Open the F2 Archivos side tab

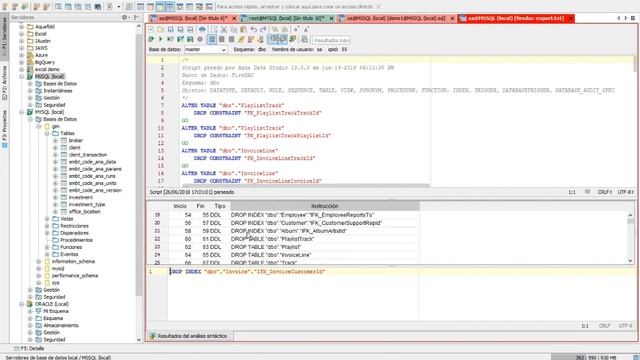tap(4, 83)
